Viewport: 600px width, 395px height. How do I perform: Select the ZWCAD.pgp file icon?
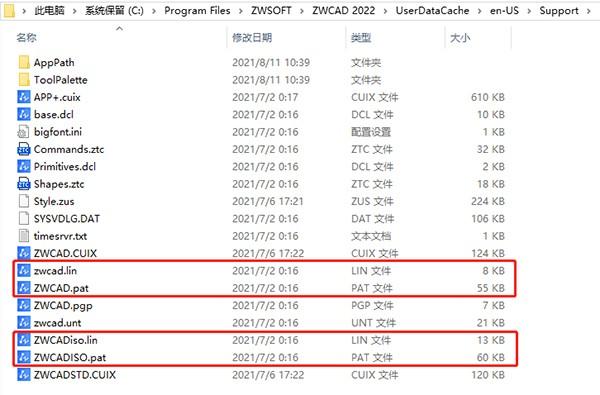coord(24,305)
